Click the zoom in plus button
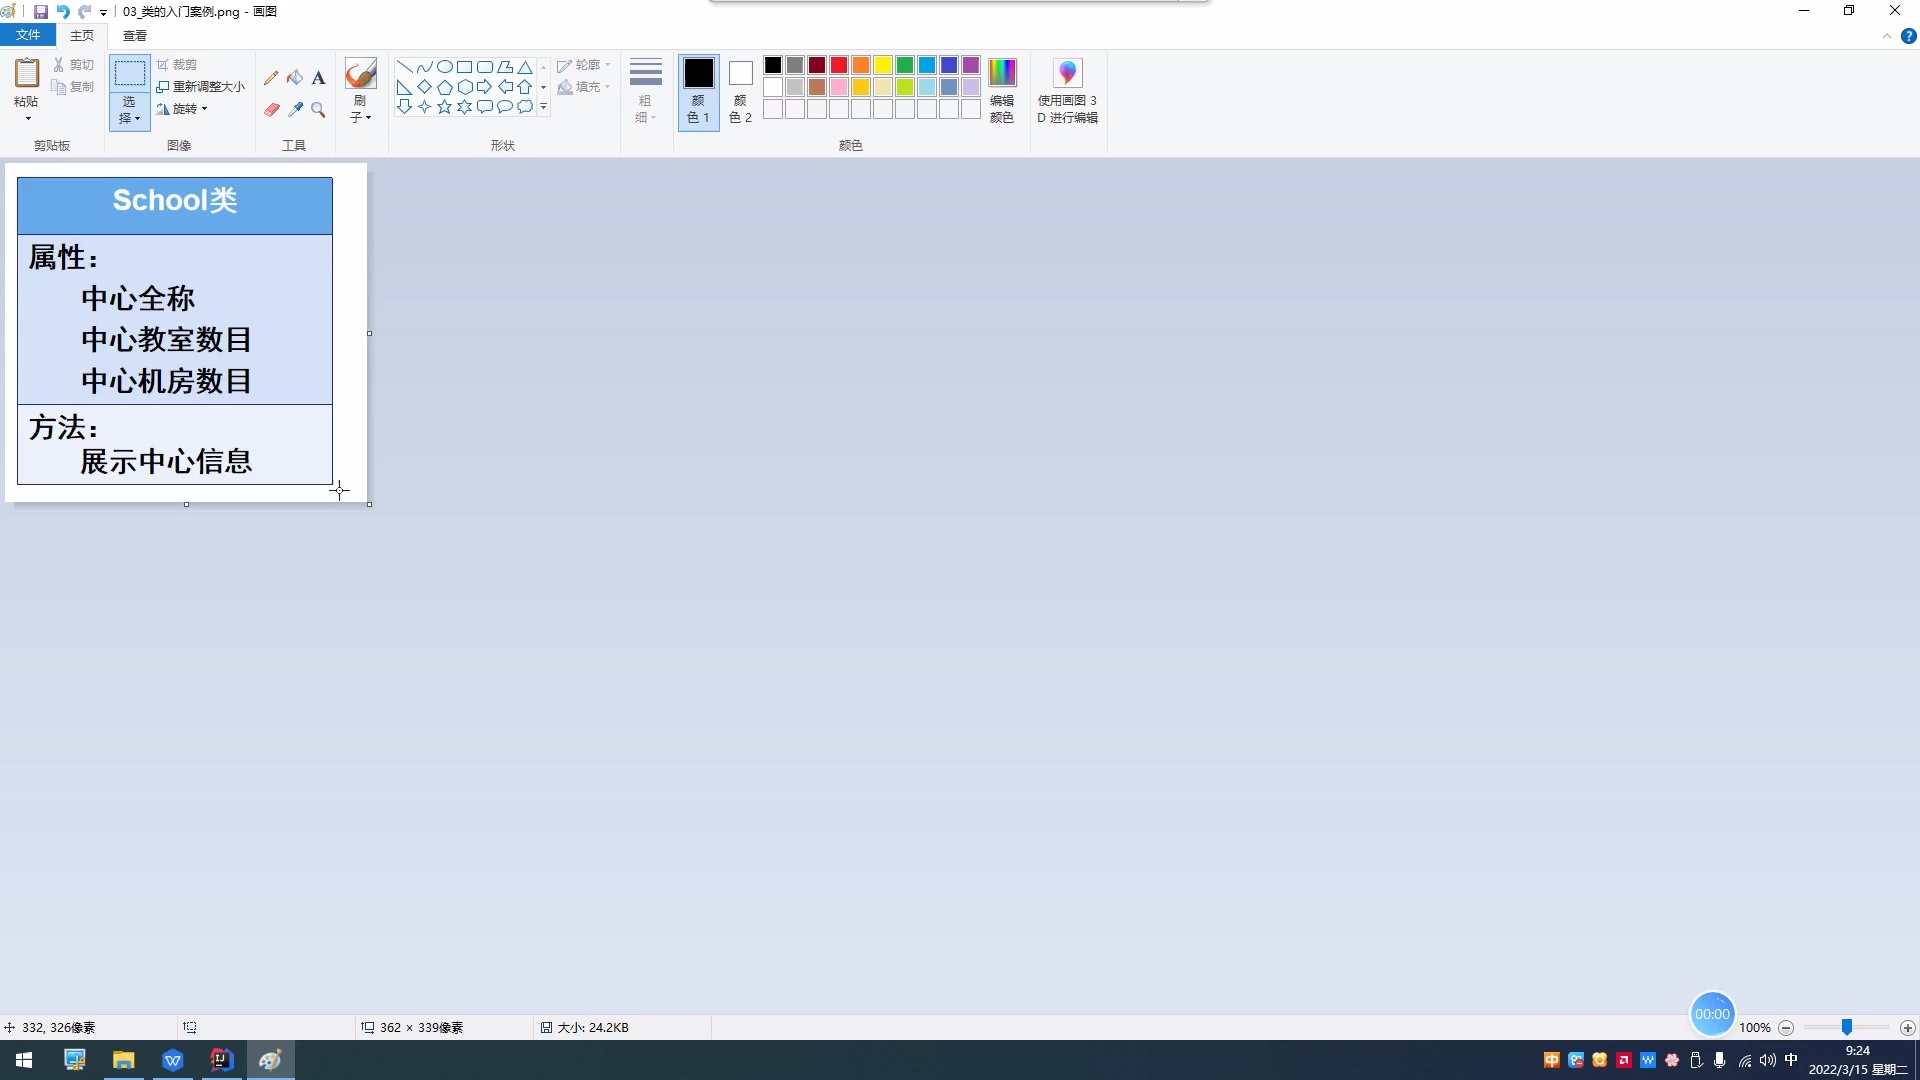1920x1080 pixels. pyautogui.click(x=1907, y=1028)
